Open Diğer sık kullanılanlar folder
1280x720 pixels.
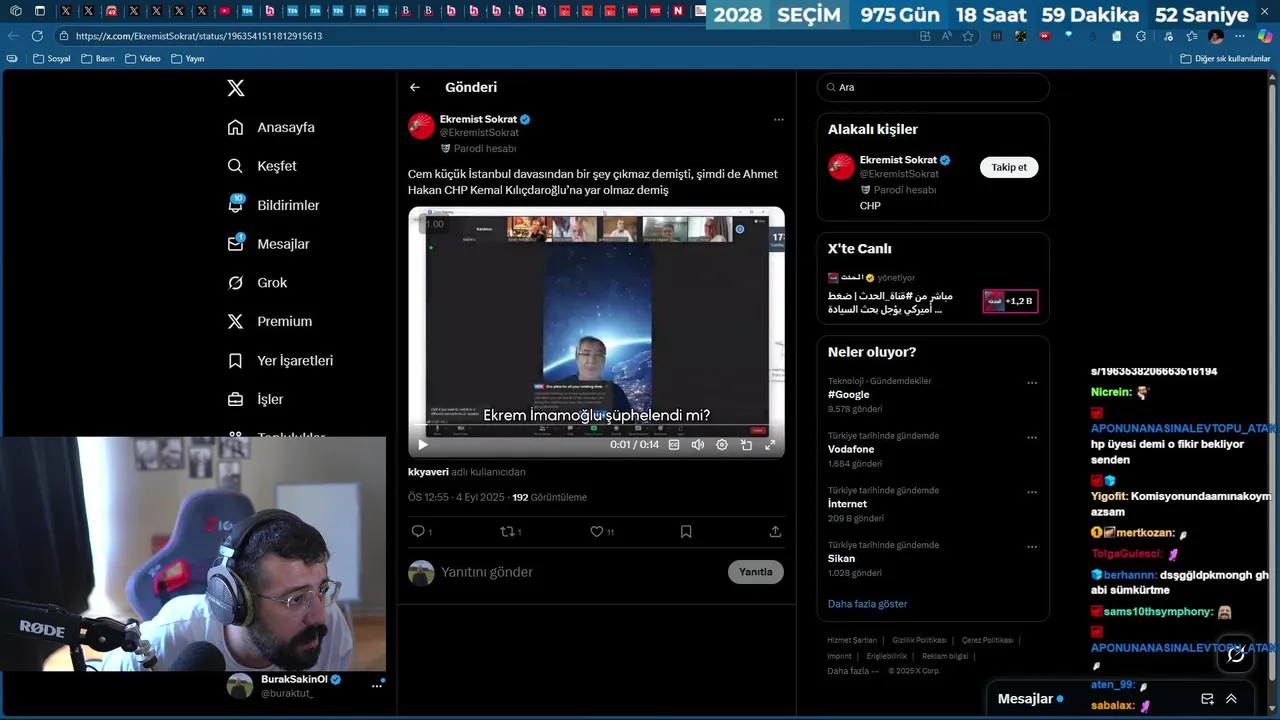(1225, 59)
